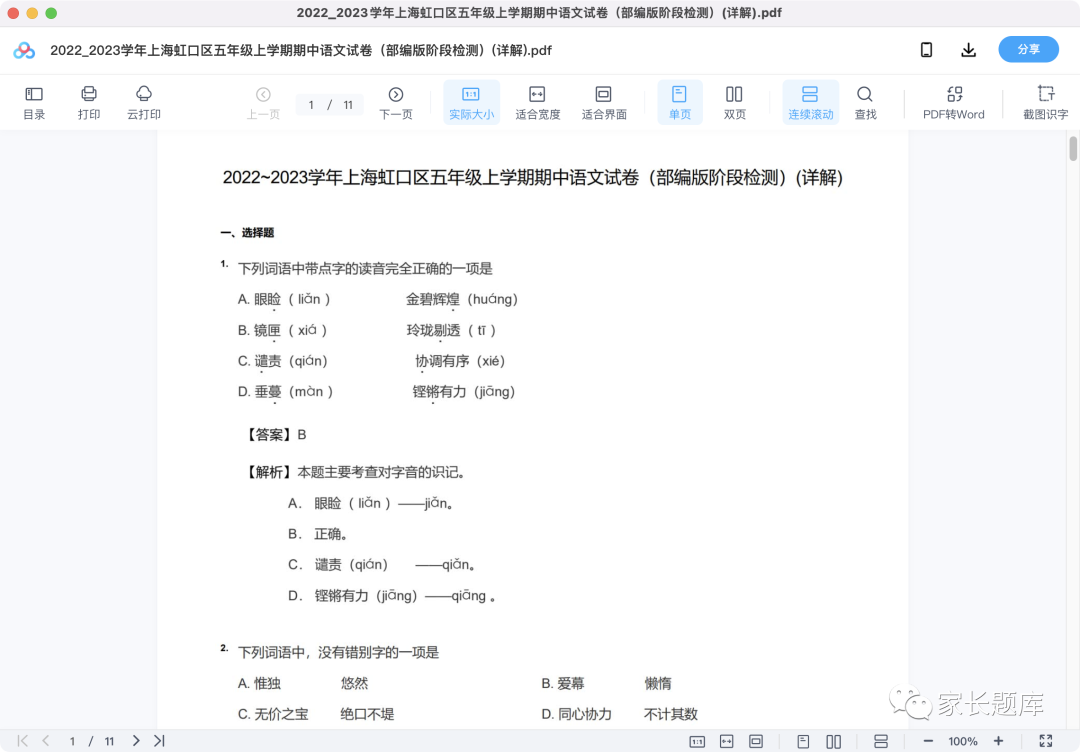Image resolution: width=1080 pixels, height=752 pixels.
Task: Click the 【解析】 explanation line
Action: [x=356, y=472]
